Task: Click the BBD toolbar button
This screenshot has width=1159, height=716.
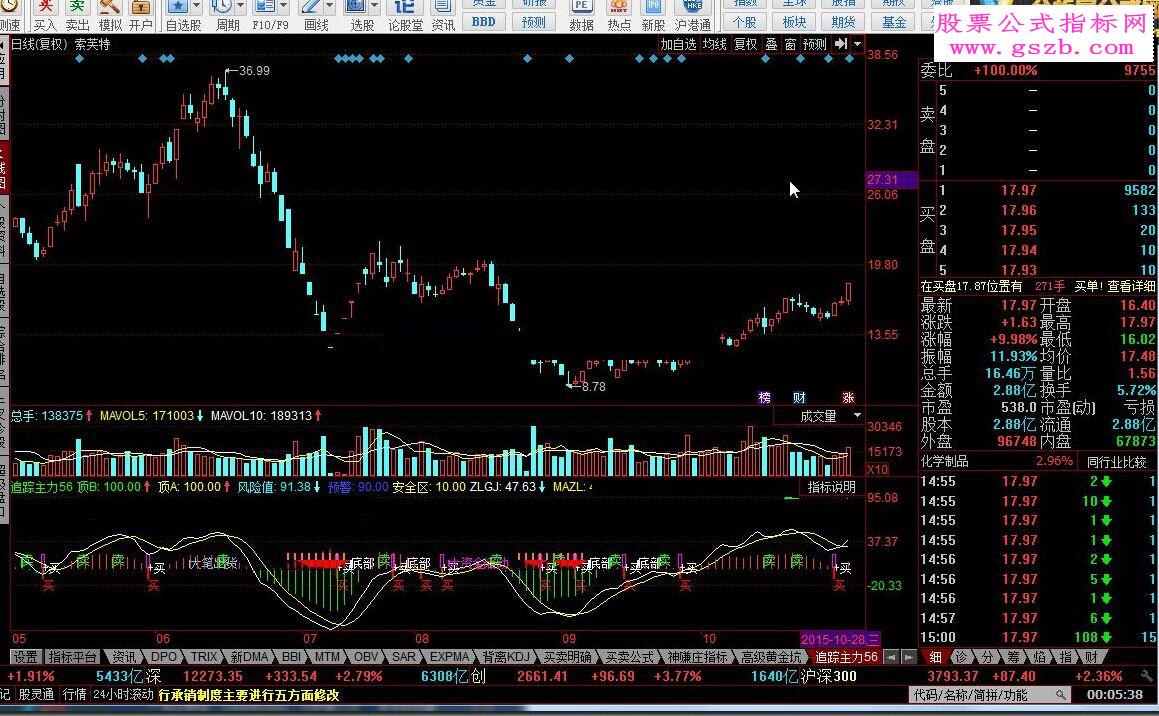Action: (x=483, y=22)
